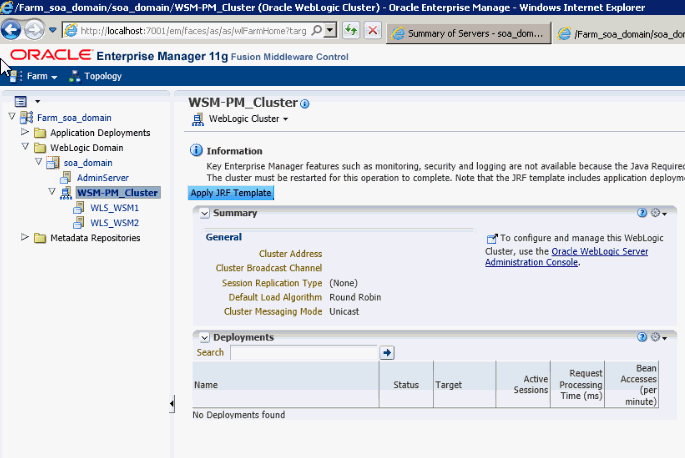Stop loading with the red X icon
Screen dimensions: 685x458
point(372,30)
